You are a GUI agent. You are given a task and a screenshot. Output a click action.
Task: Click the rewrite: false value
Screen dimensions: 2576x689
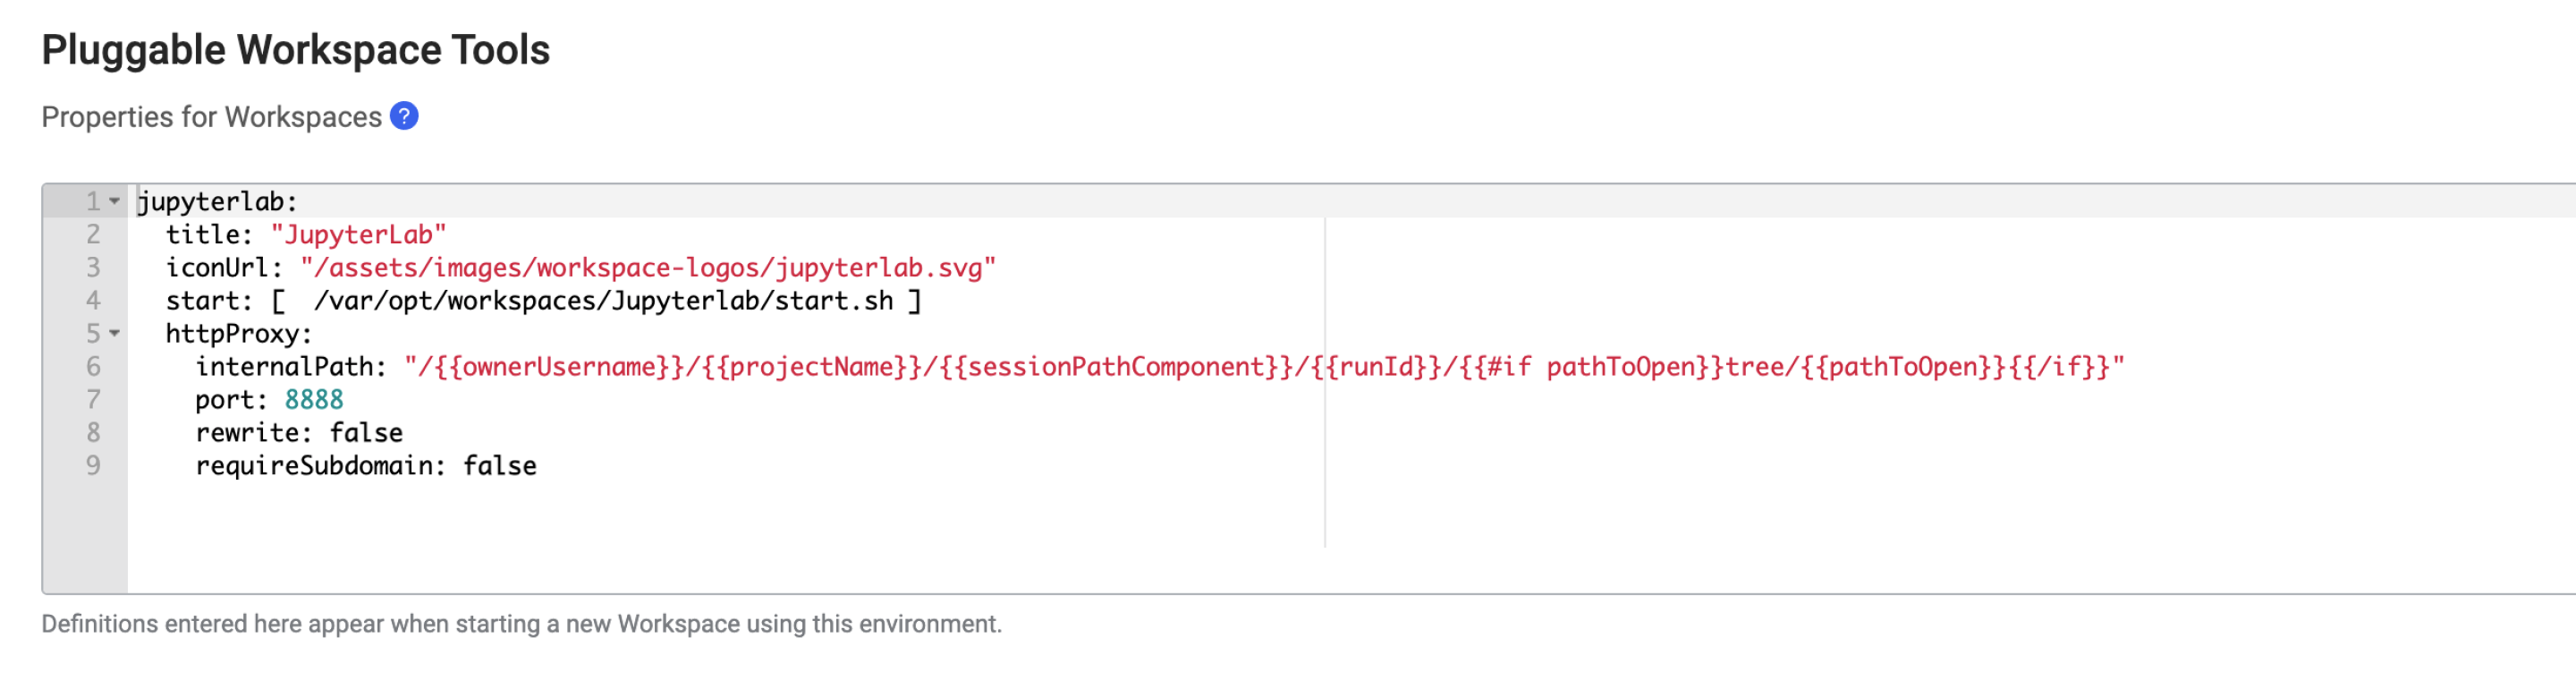366,432
